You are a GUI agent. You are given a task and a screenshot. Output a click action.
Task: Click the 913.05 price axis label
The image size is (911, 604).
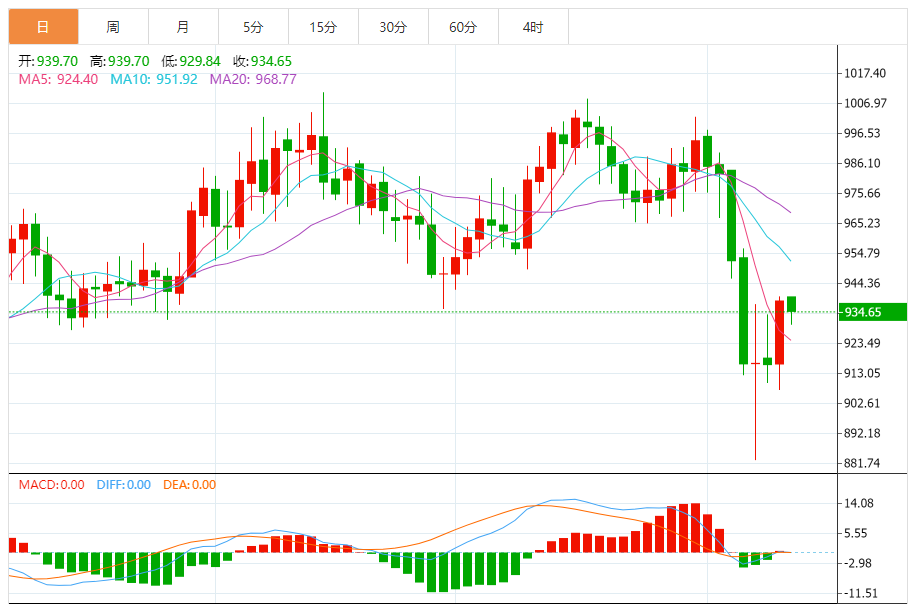click(862, 373)
